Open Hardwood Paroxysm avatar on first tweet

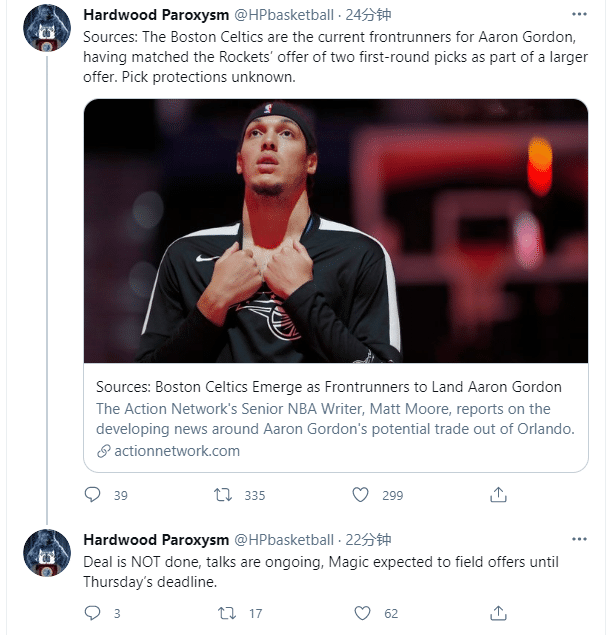tap(47, 29)
